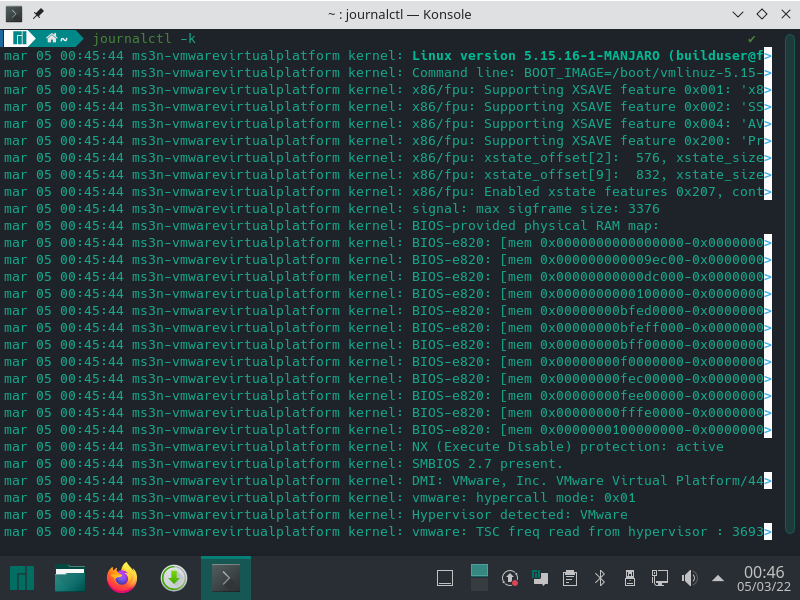
Task: Click 'BIOS-provided physical RAM map:' line
Action: click(x=332, y=226)
